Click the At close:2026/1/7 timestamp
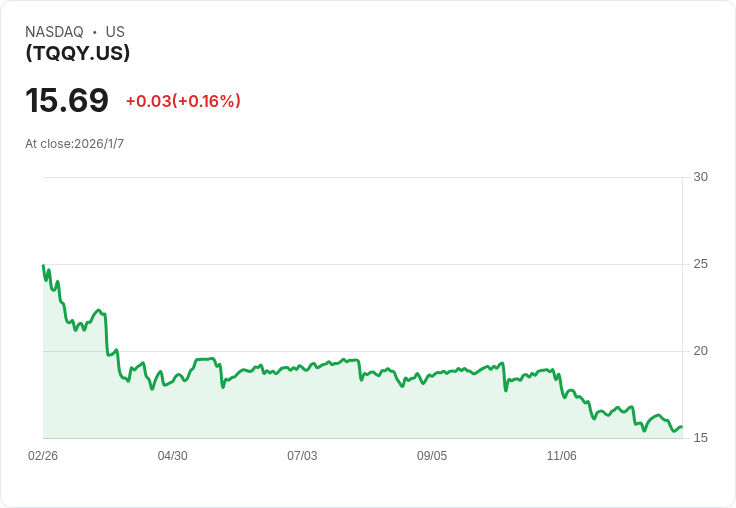Viewport: 736px width, 508px height. pyautogui.click(x=74, y=144)
